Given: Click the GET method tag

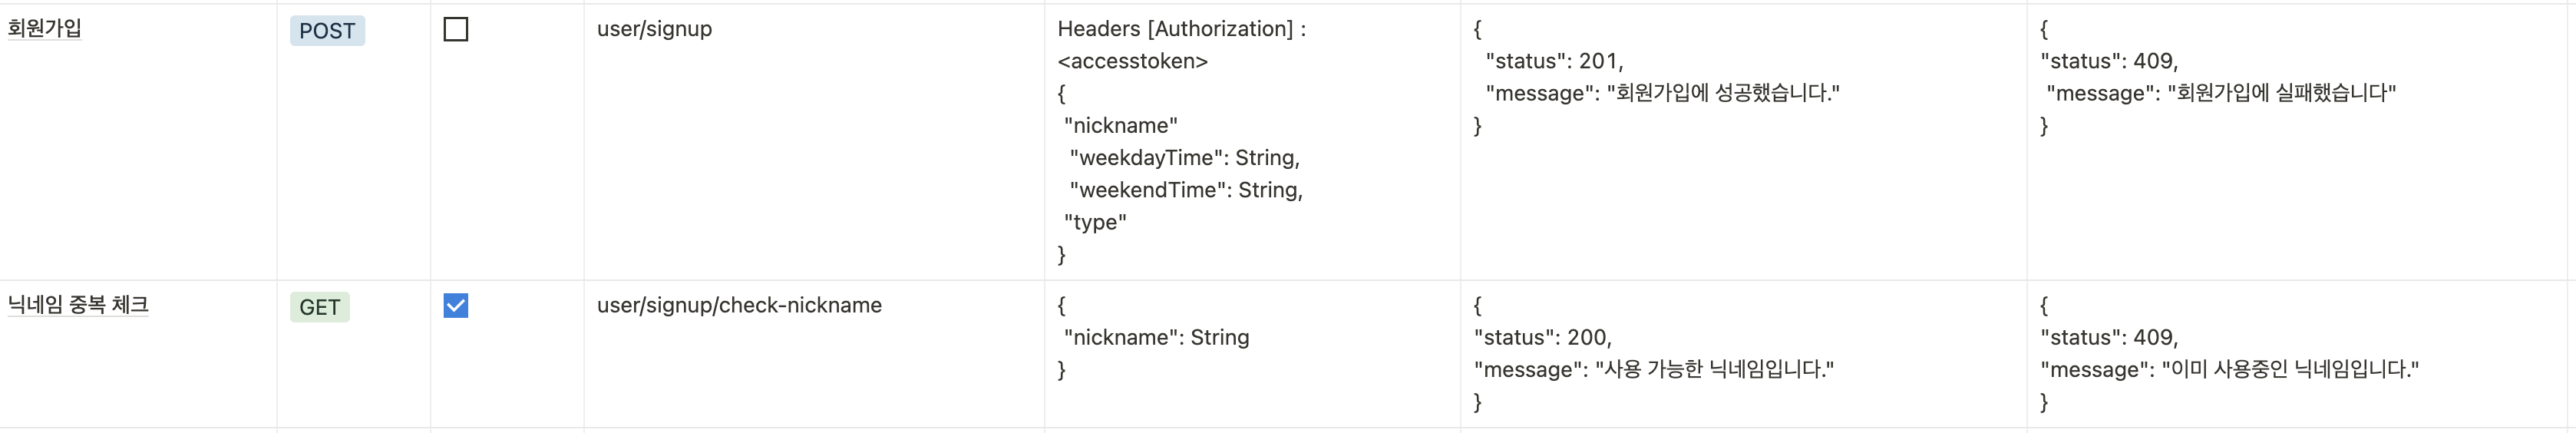Looking at the screenshot, I should (x=320, y=307).
